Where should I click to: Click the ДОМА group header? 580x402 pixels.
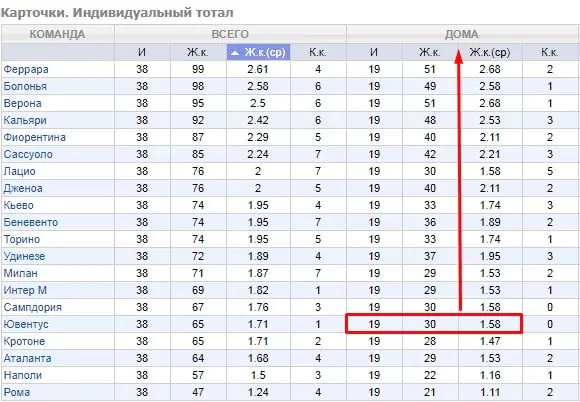462,34
